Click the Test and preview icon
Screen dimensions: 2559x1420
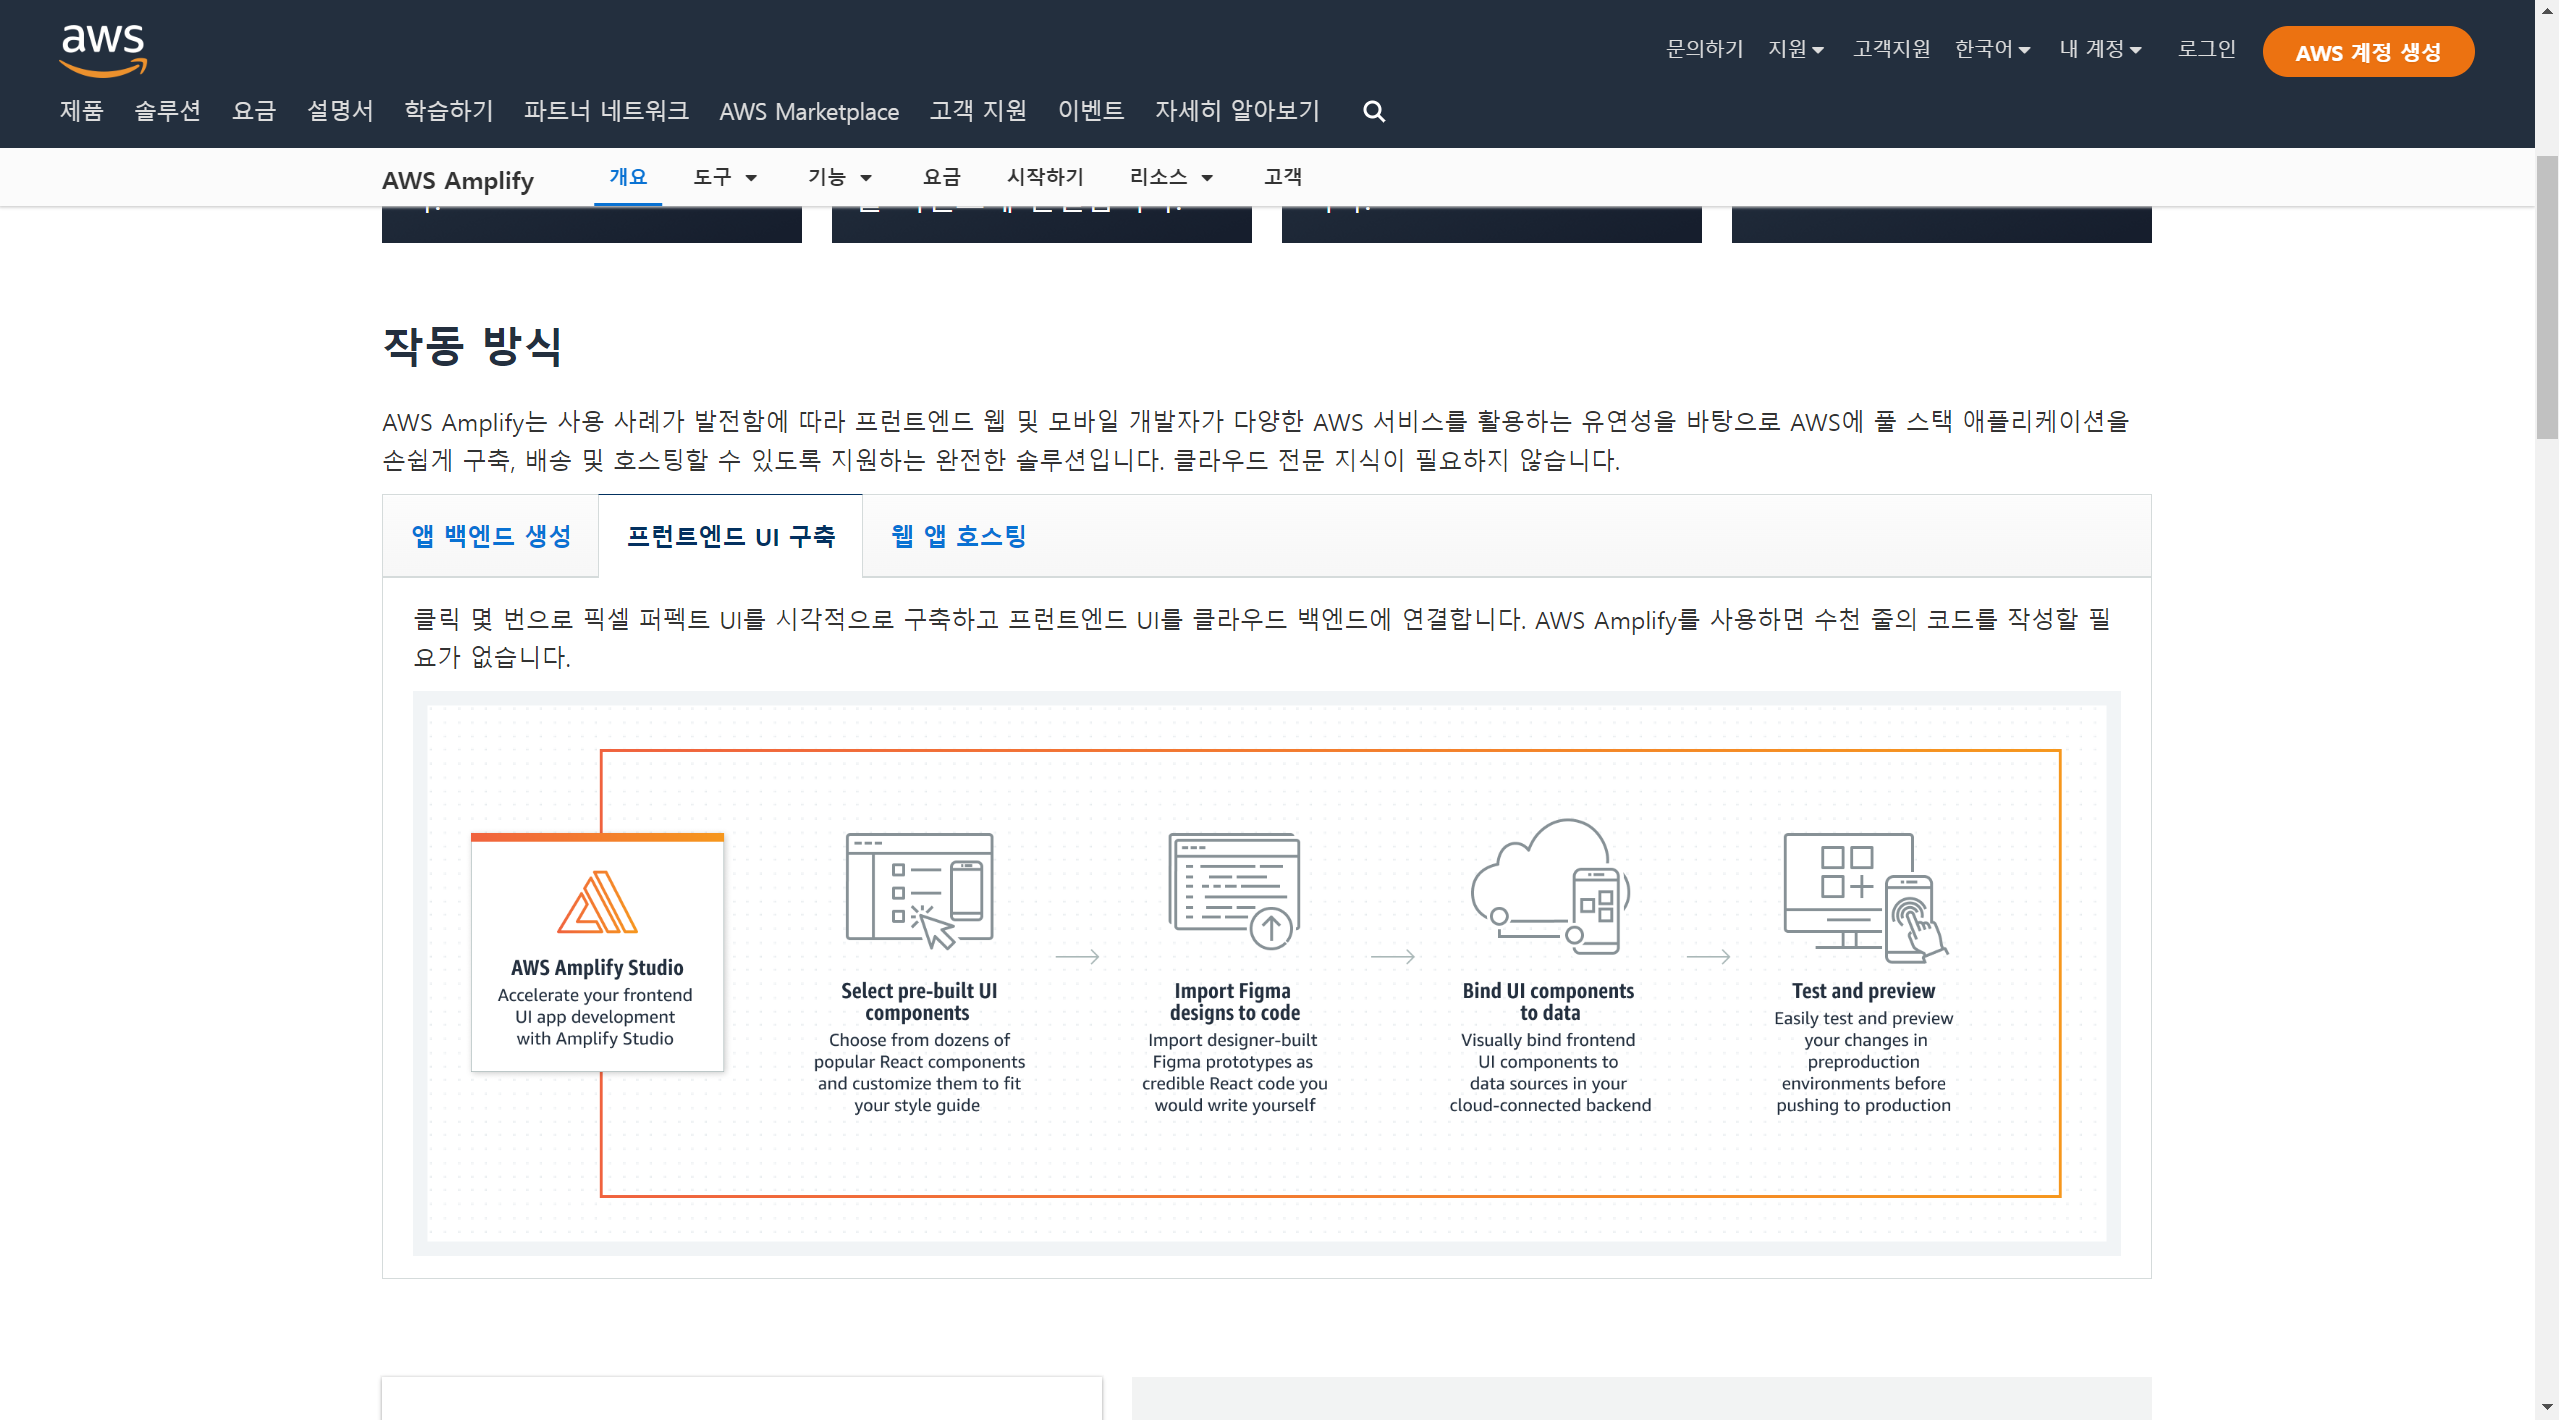pyautogui.click(x=1864, y=895)
